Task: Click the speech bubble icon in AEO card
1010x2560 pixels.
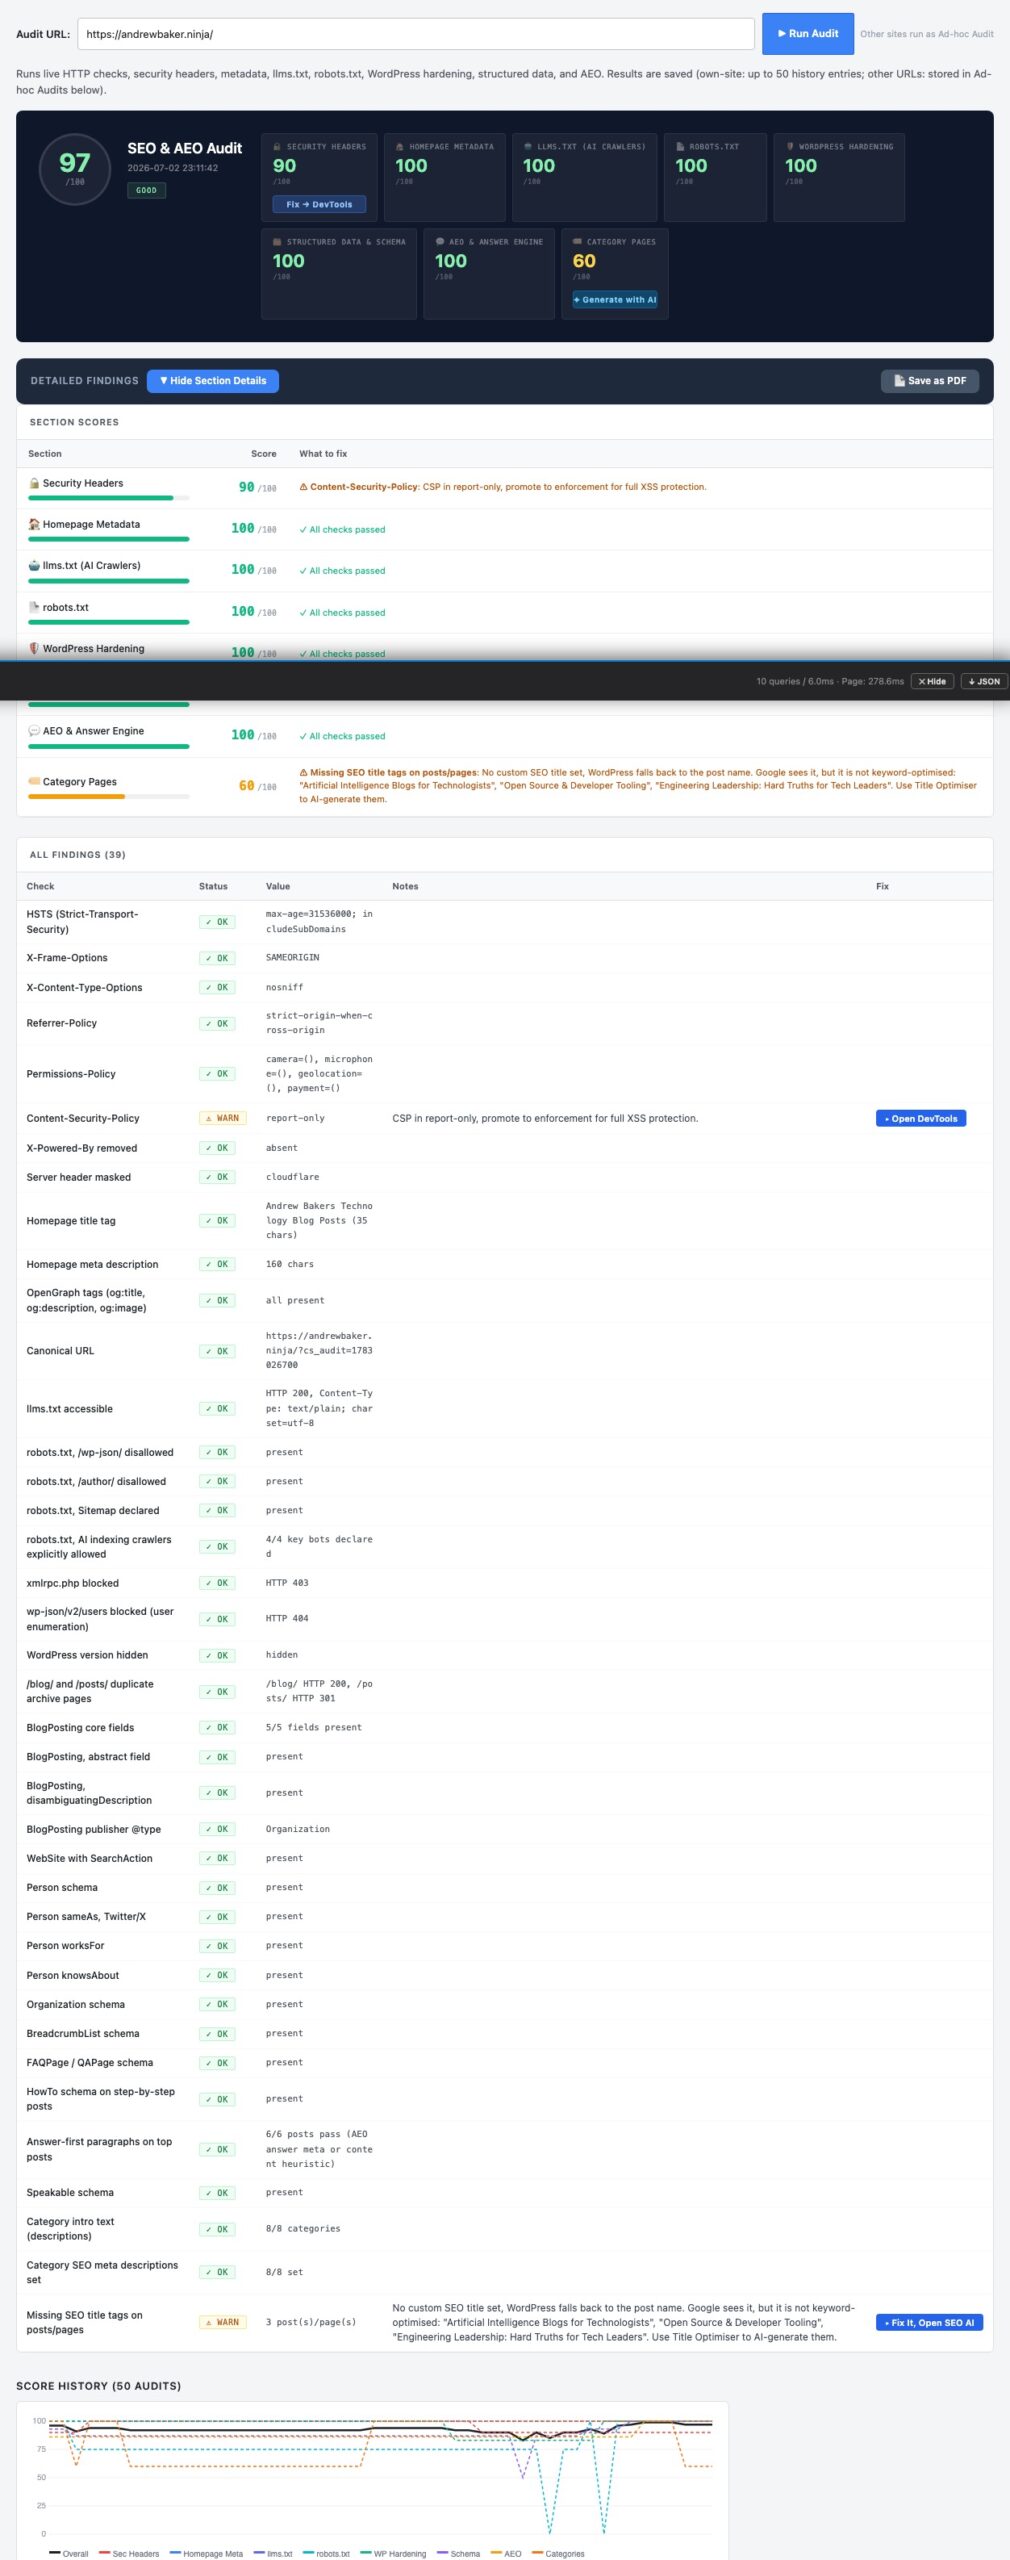Action: tap(440, 242)
